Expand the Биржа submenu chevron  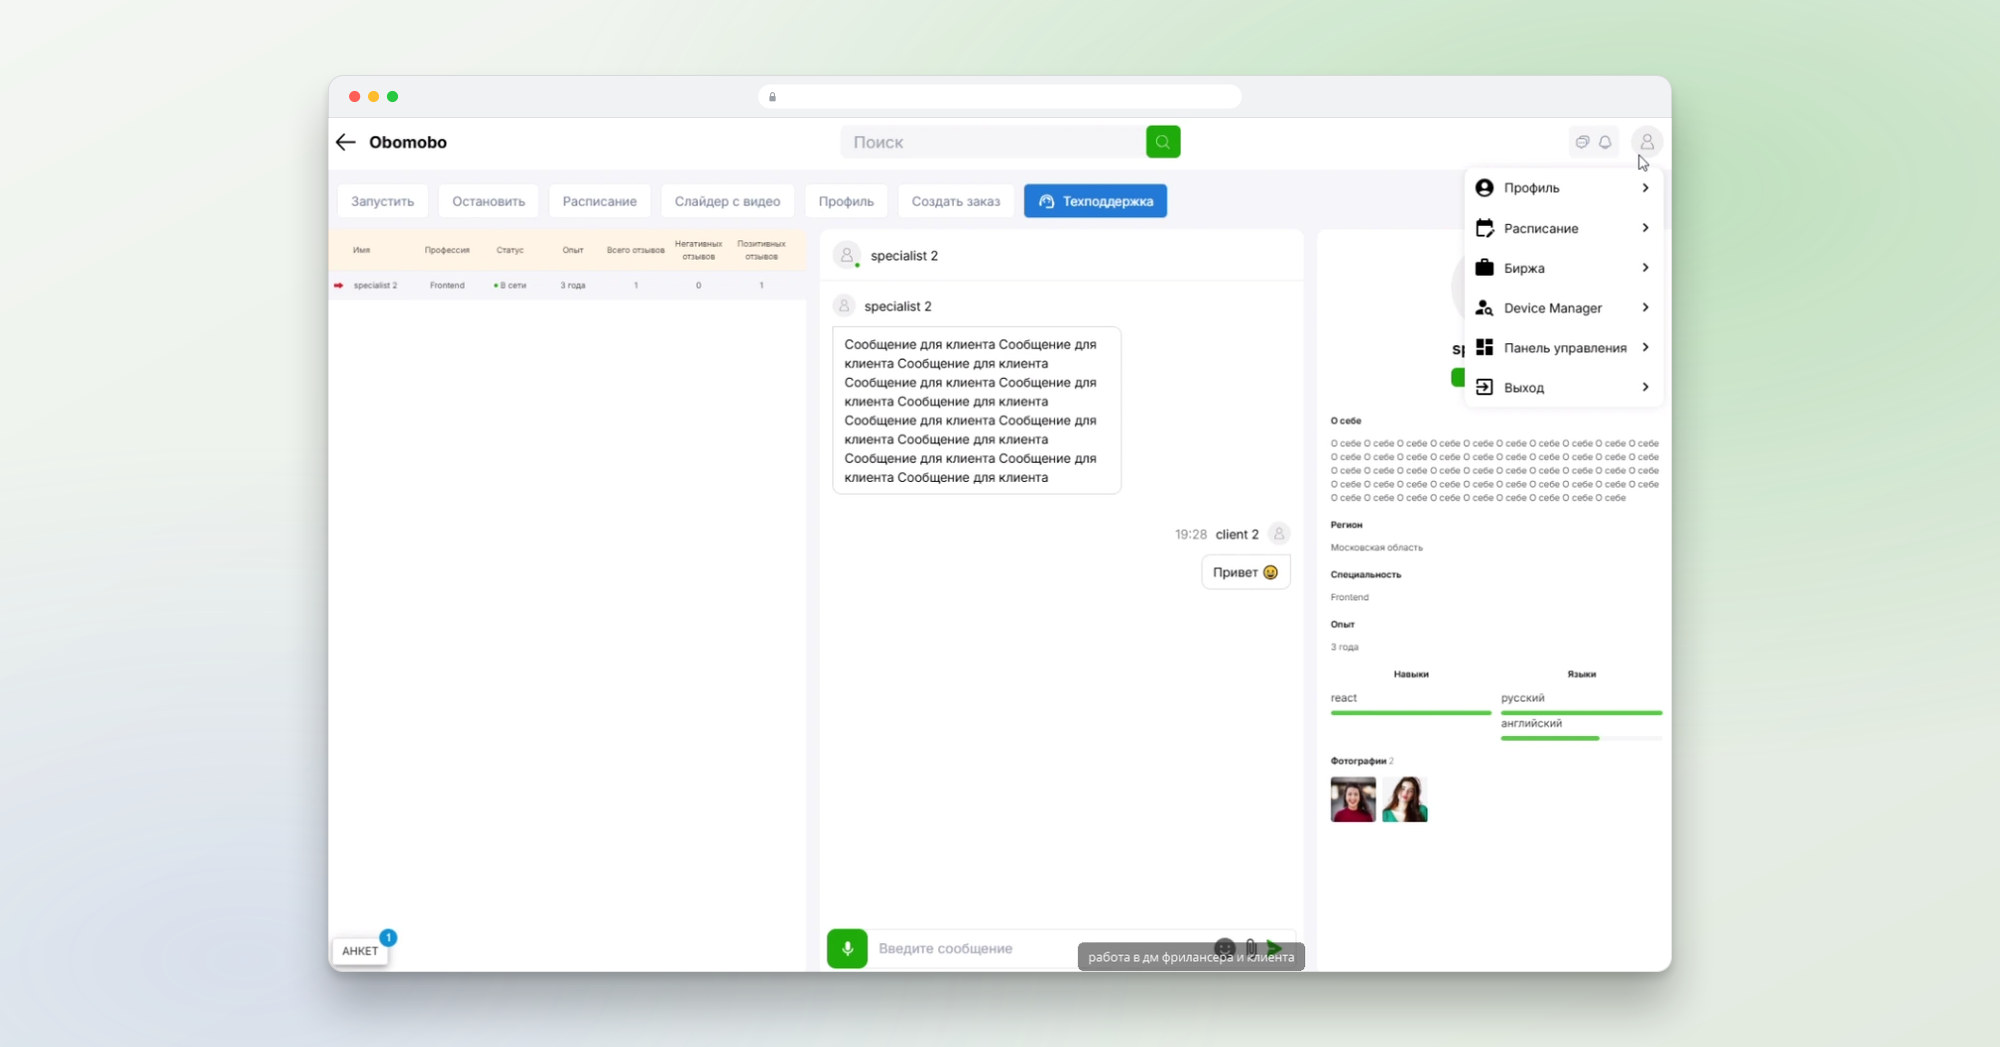[x=1645, y=268]
